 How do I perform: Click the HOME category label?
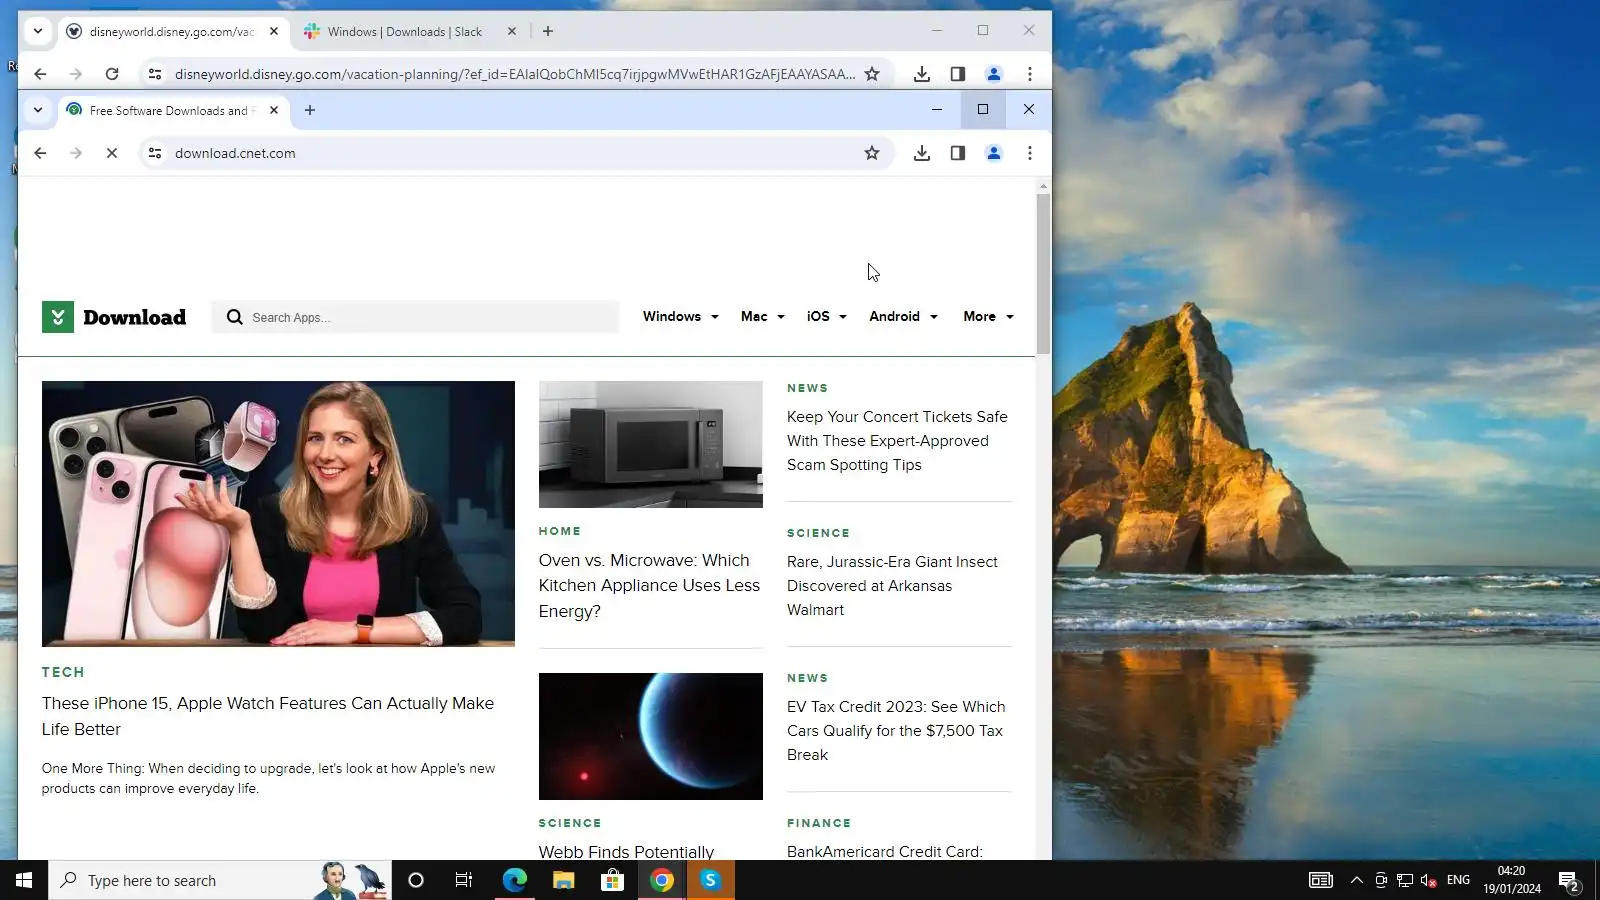pyautogui.click(x=560, y=531)
